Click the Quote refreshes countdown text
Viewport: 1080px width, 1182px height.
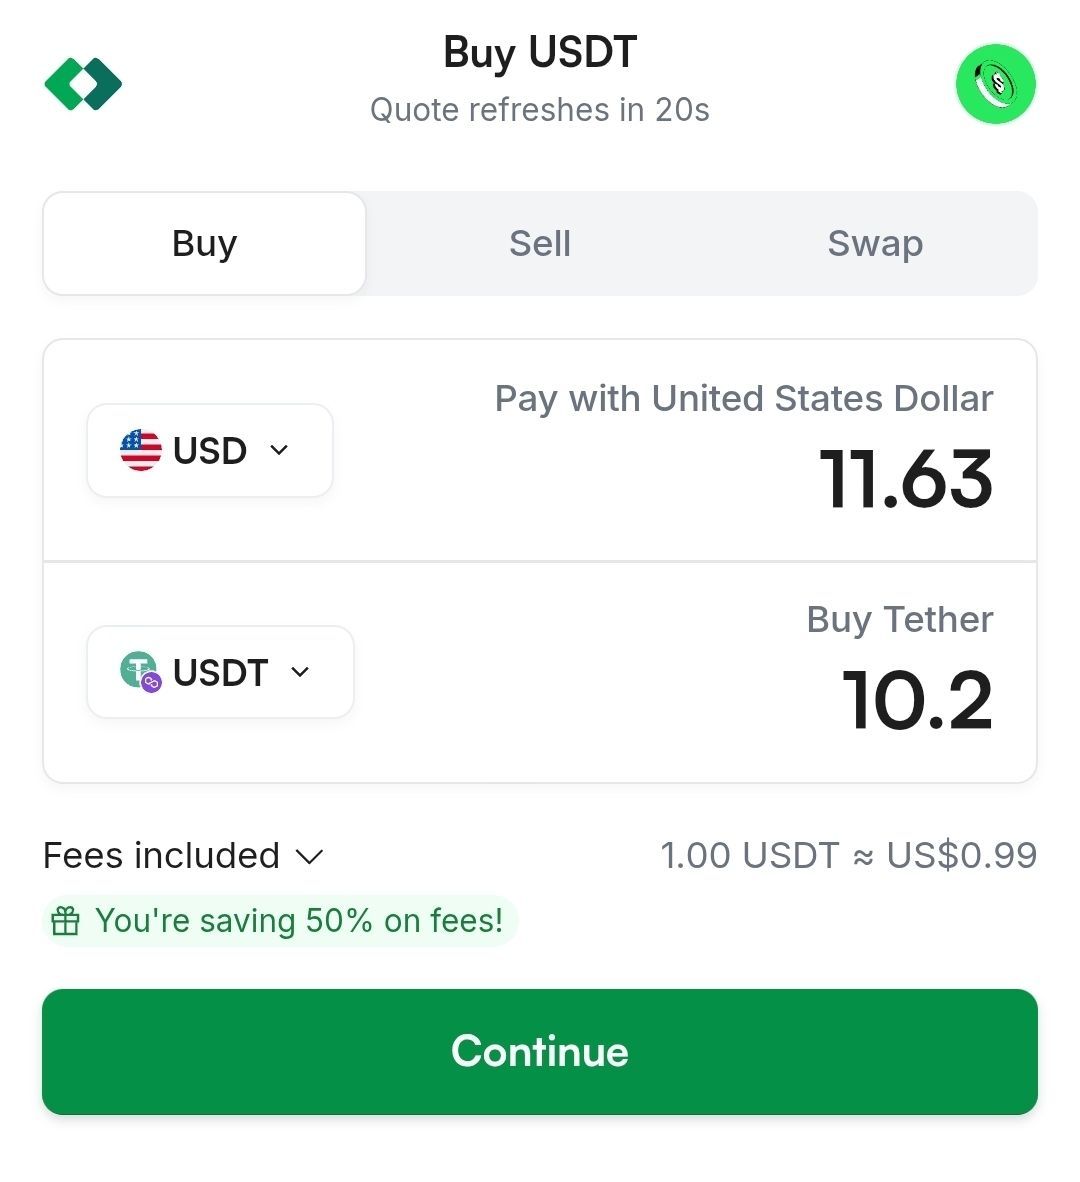coord(540,110)
